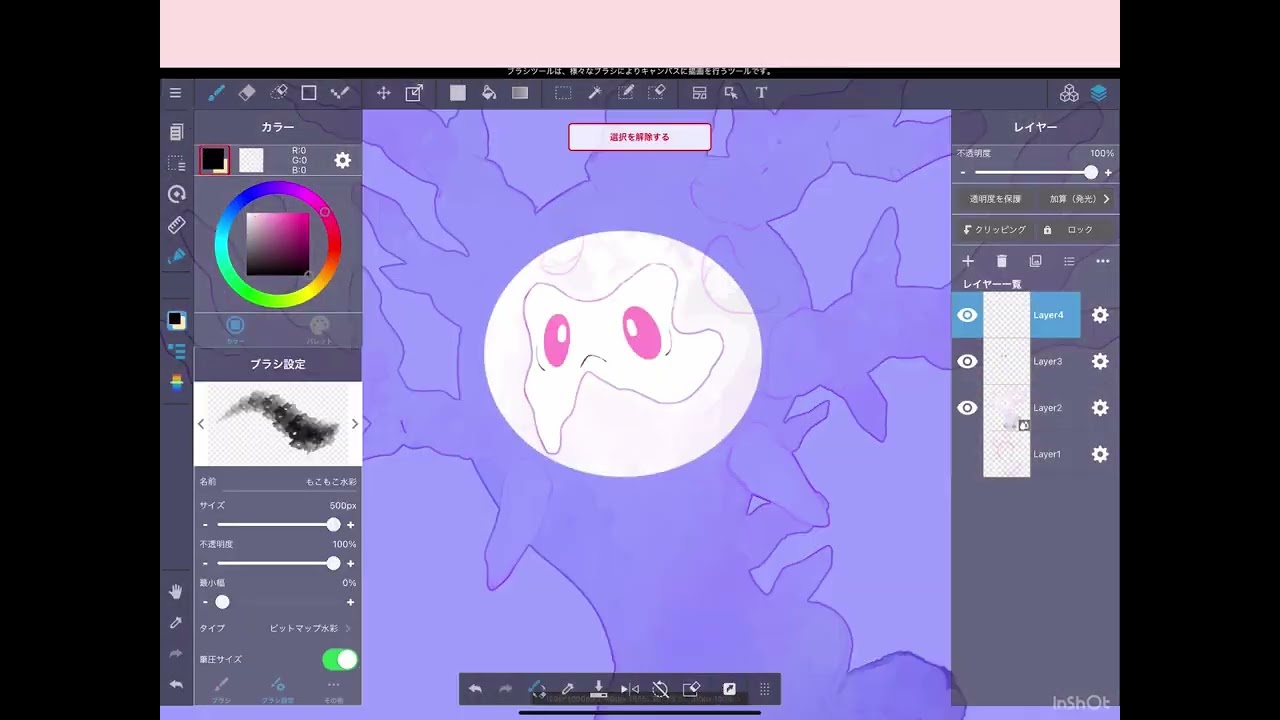Image resolution: width=1280 pixels, height=720 pixels.
Task: Select the Brush tool in top toolbar
Action: tap(216, 93)
